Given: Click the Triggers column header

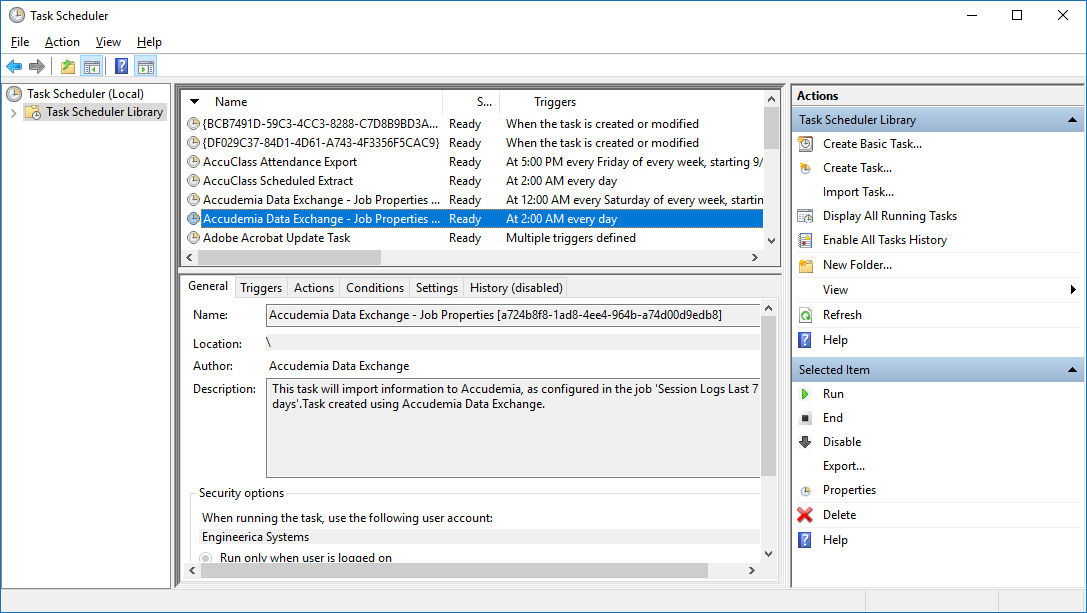Looking at the screenshot, I should click(631, 102).
